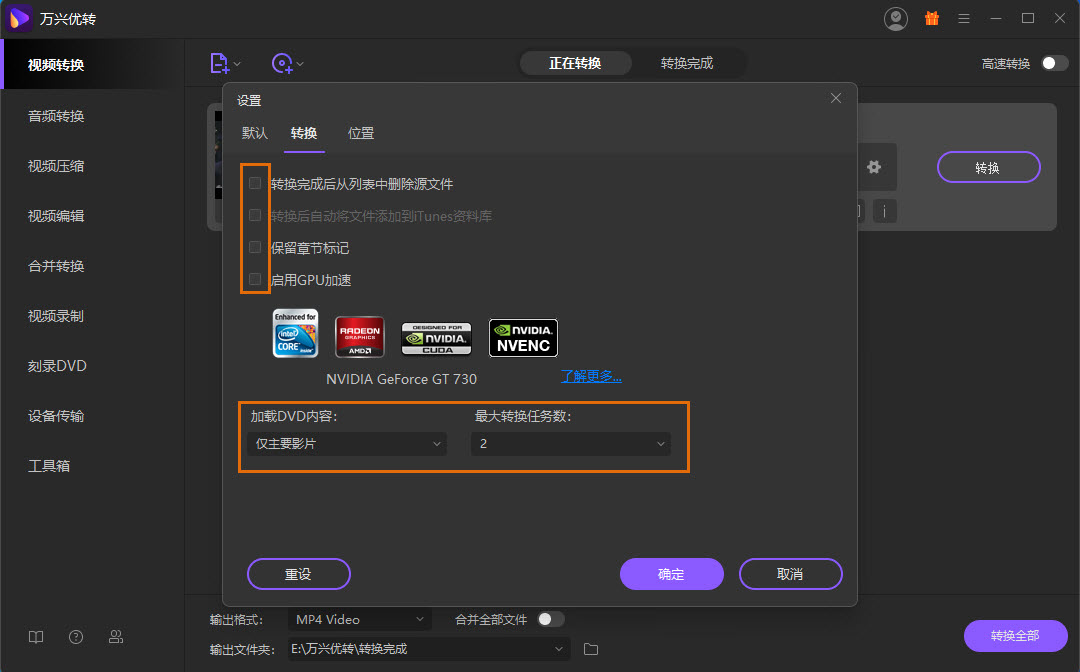Click the help question mark icon
This screenshot has width=1080, height=672.
coord(75,636)
